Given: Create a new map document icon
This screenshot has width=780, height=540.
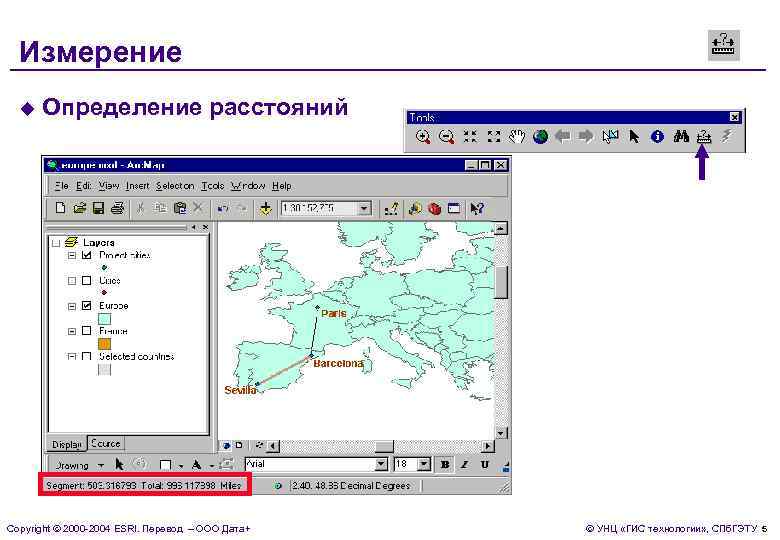Looking at the screenshot, I should pyautogui.click(x=60, y=208).
